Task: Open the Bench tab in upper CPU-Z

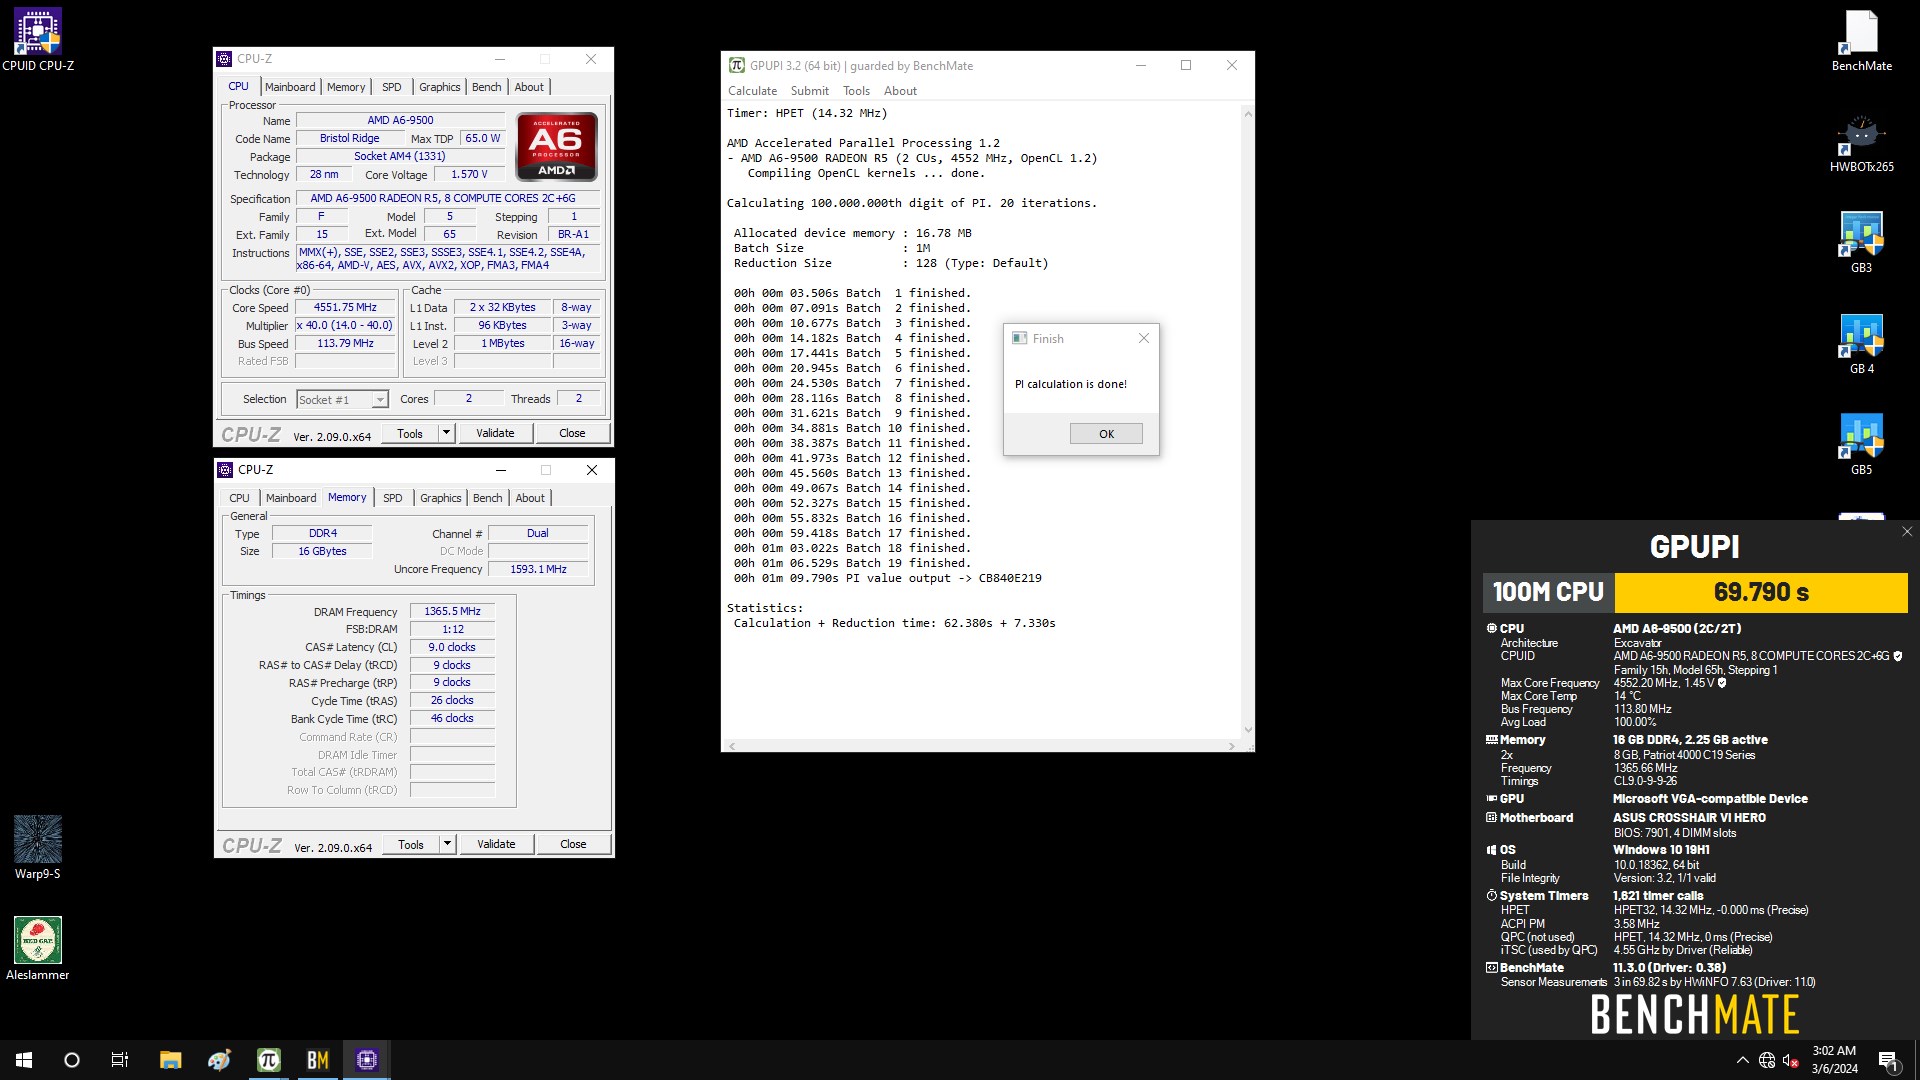Action: pyautogui.click(x=487, y=87)
